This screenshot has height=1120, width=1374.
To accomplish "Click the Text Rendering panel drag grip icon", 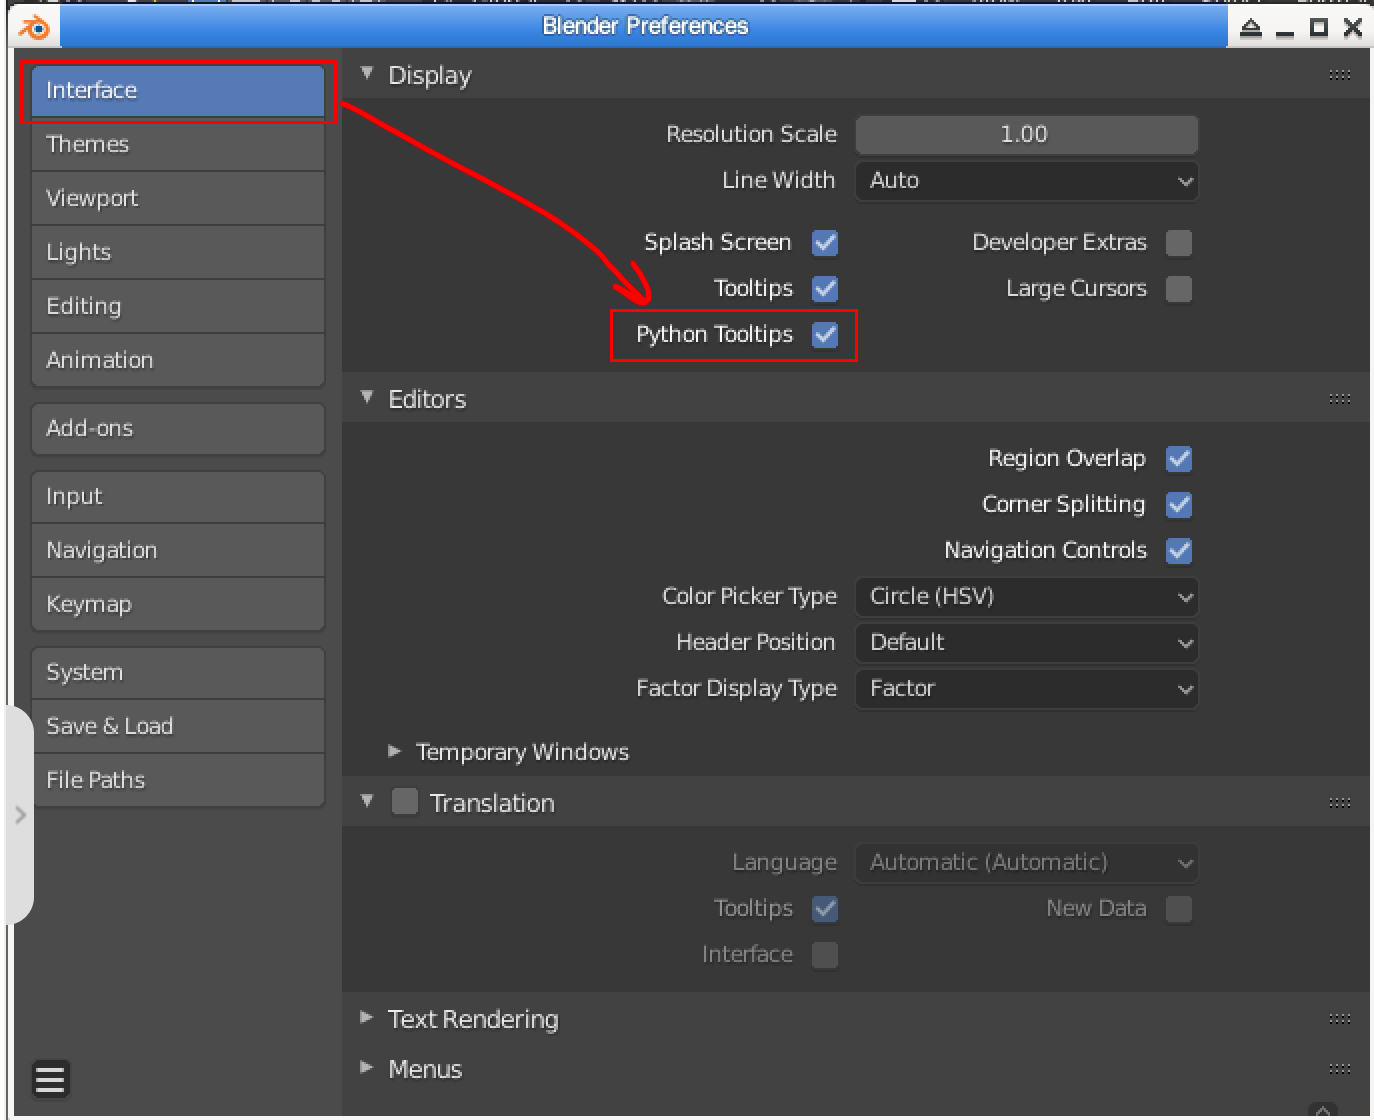I will 1340,1019.
